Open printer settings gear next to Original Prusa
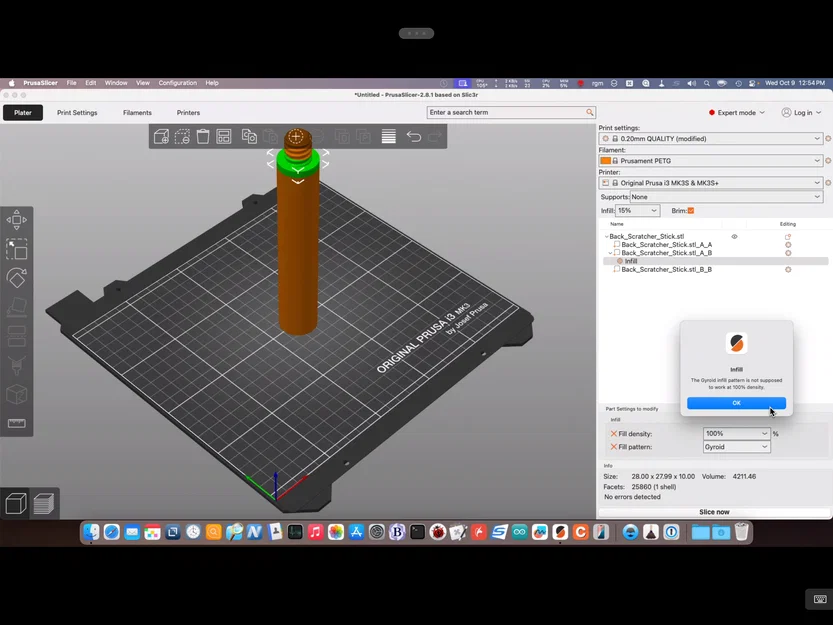Viewport: 833px width, 625px height. tap(828, 183)
